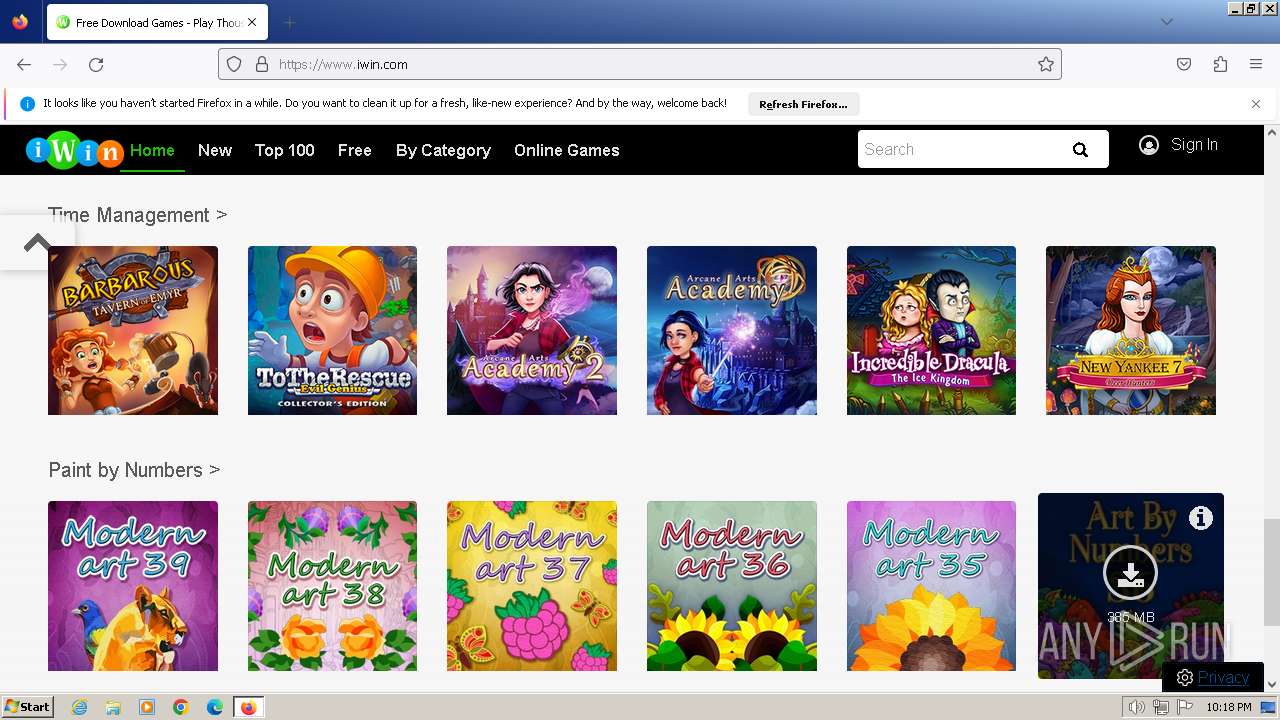Image resolution: width=1280 pixels, height=720 pixels.
Task: Open the list all tabs dropdown arrow
Action: [1166, 22]
